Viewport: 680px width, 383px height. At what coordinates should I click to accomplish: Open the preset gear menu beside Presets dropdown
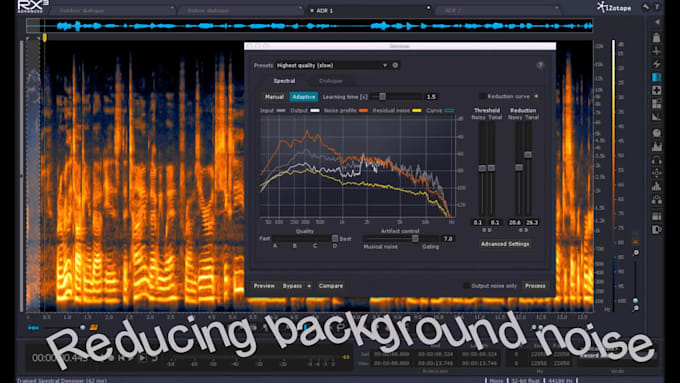396,65
